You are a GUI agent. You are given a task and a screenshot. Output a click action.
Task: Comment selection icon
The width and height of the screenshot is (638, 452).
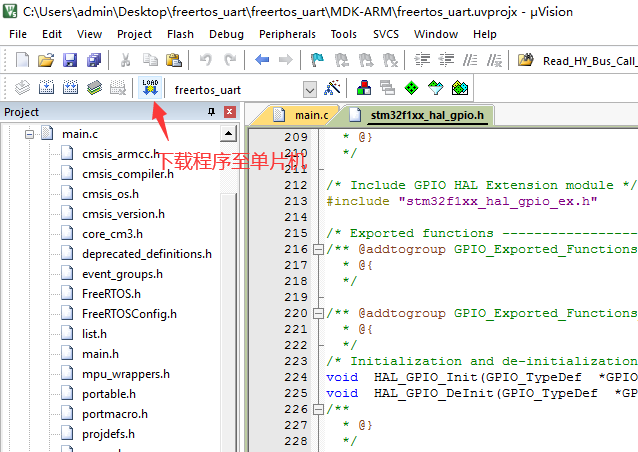click(x=470, y=60)
